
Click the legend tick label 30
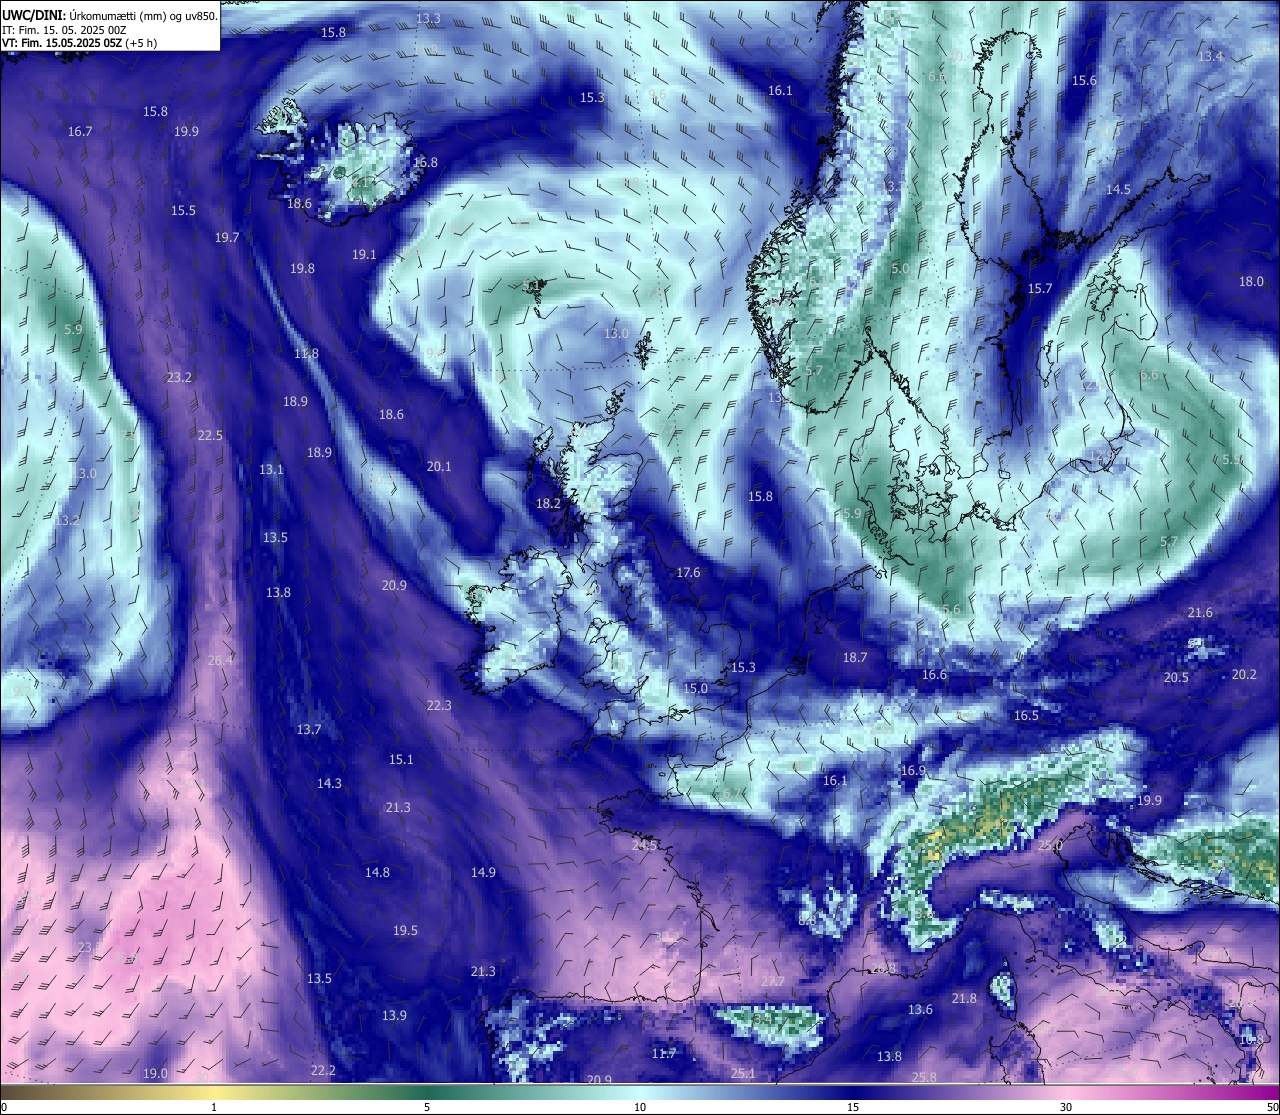pos(1067,1107)
